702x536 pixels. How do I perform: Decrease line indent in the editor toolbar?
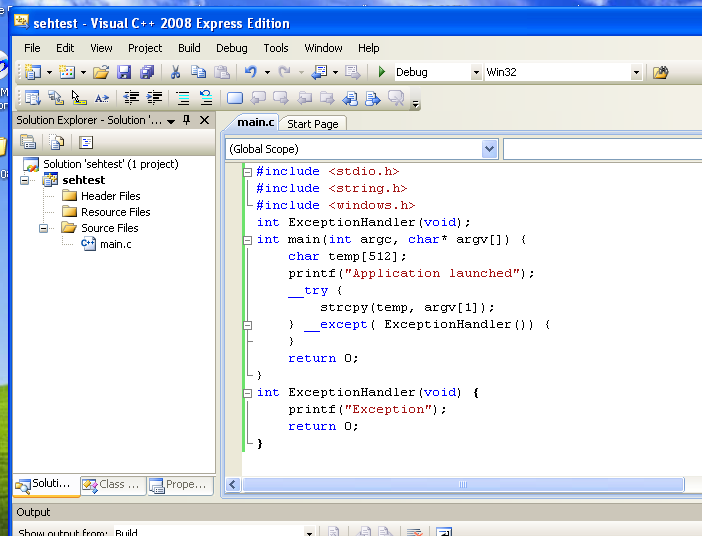pyautogui.click(x=131, y=97)
